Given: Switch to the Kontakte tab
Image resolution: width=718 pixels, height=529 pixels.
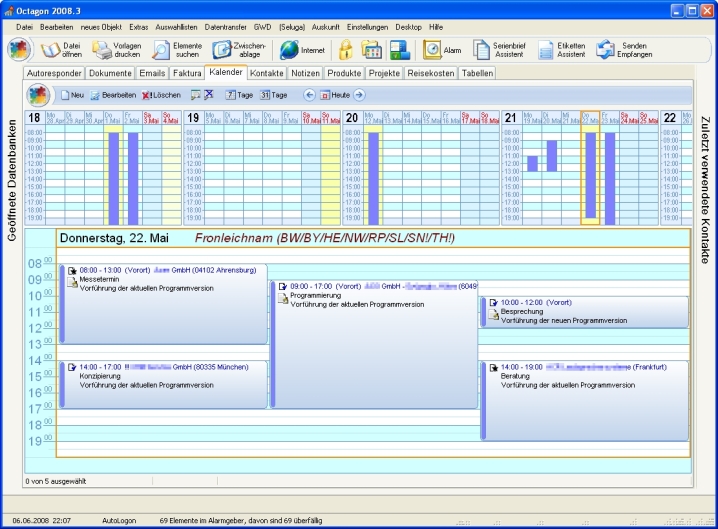Looking at the screenshot, I should [x=267, y=74].
